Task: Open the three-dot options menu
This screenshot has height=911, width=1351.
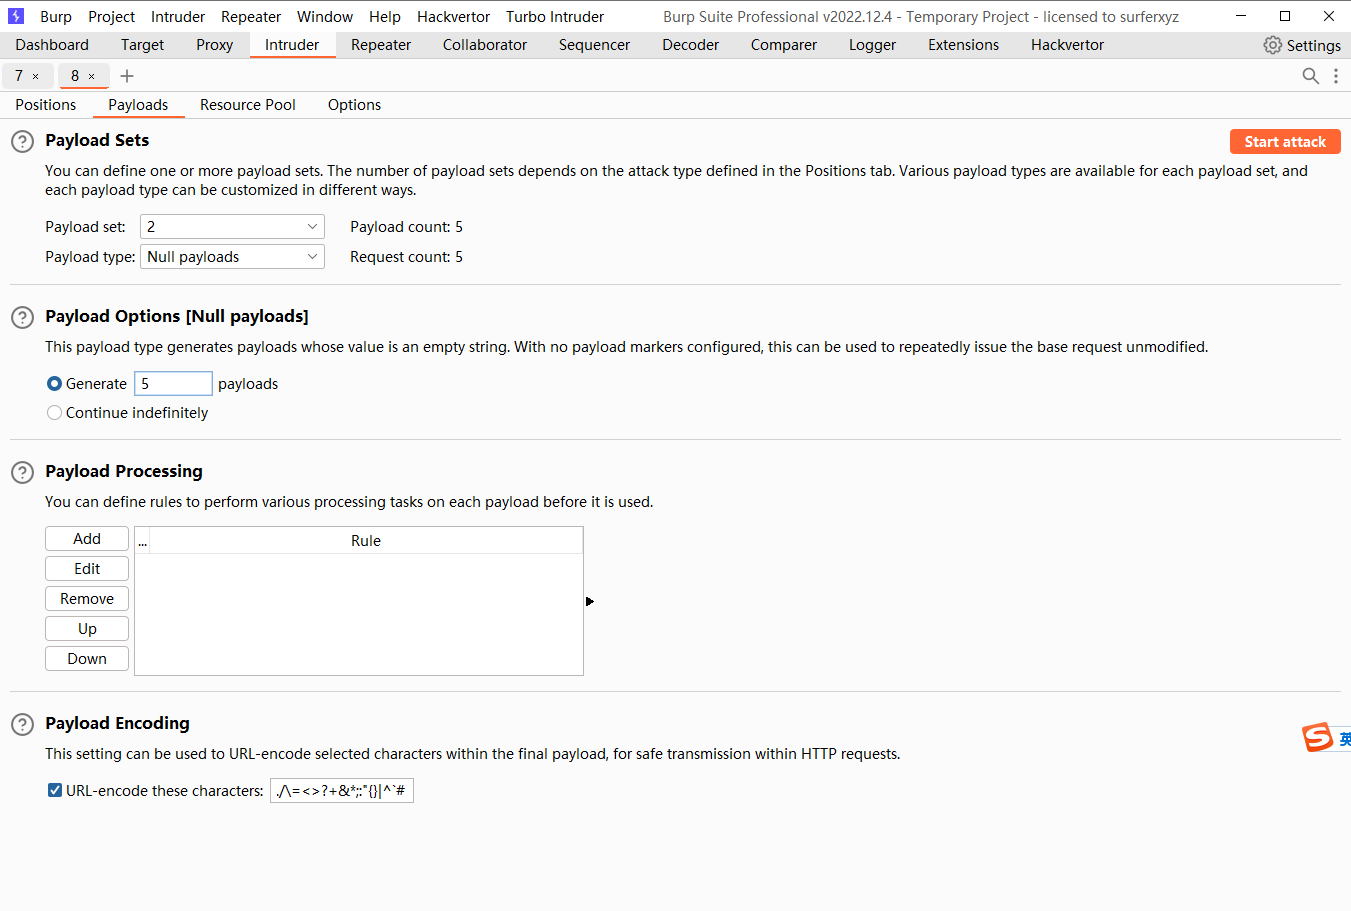Action: click(1336, 75)
